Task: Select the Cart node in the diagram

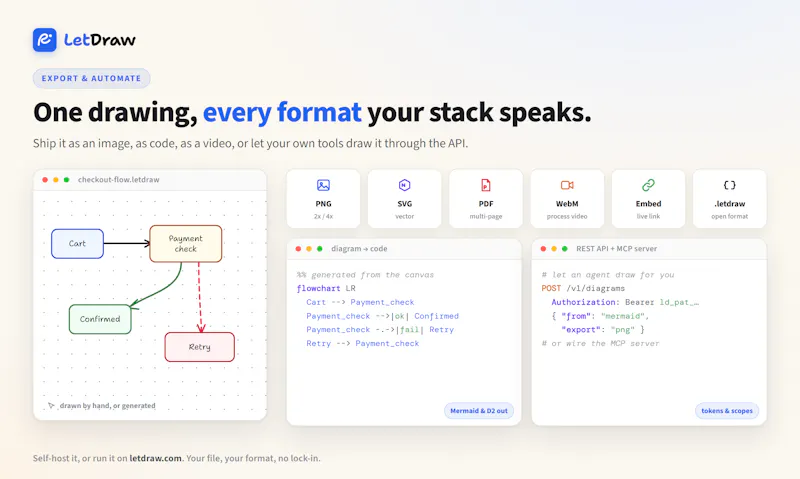Action: (x=78, y=244)
